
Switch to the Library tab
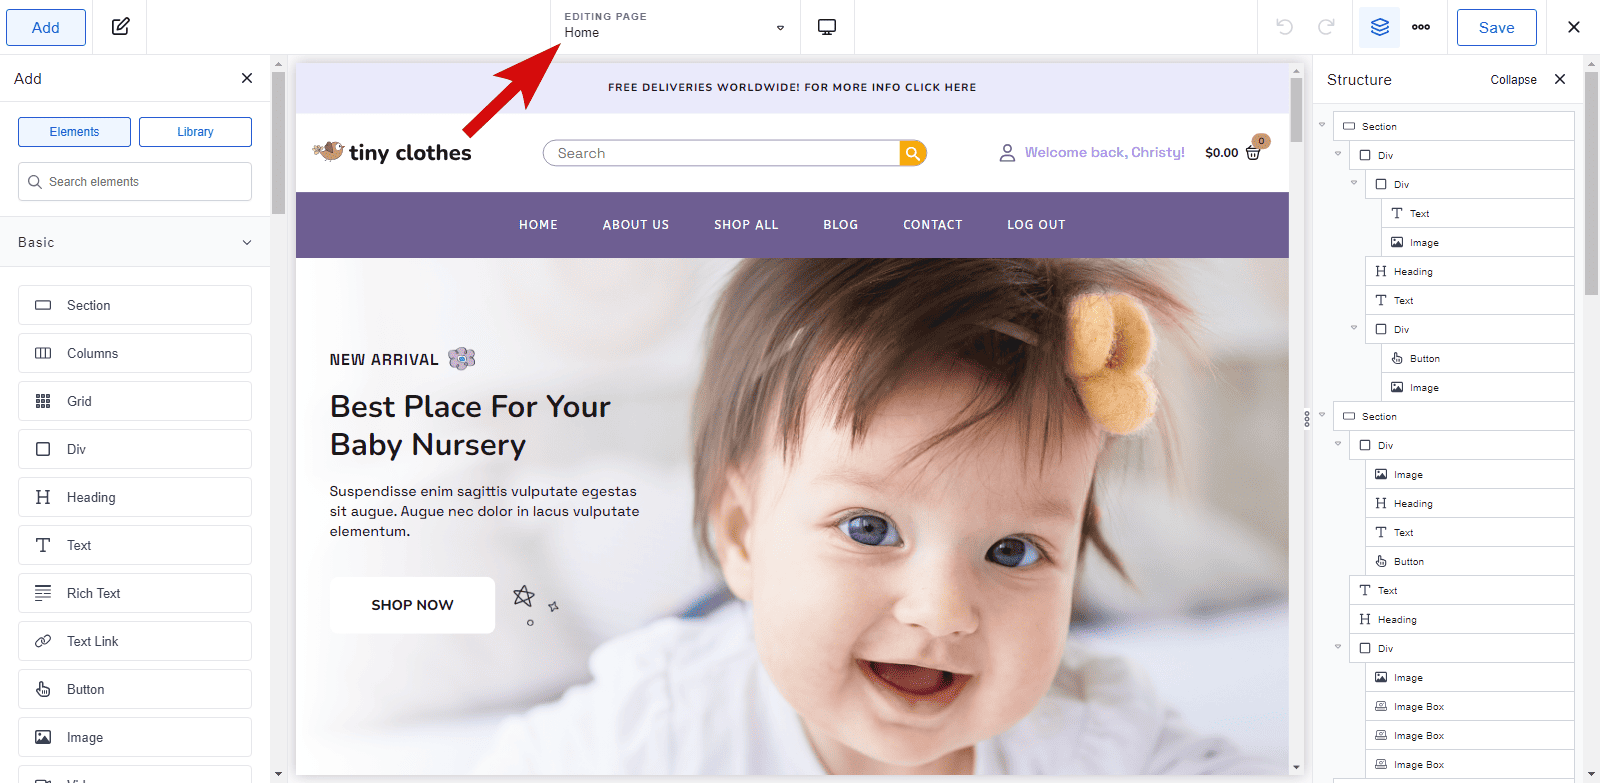tap(195, 132)
